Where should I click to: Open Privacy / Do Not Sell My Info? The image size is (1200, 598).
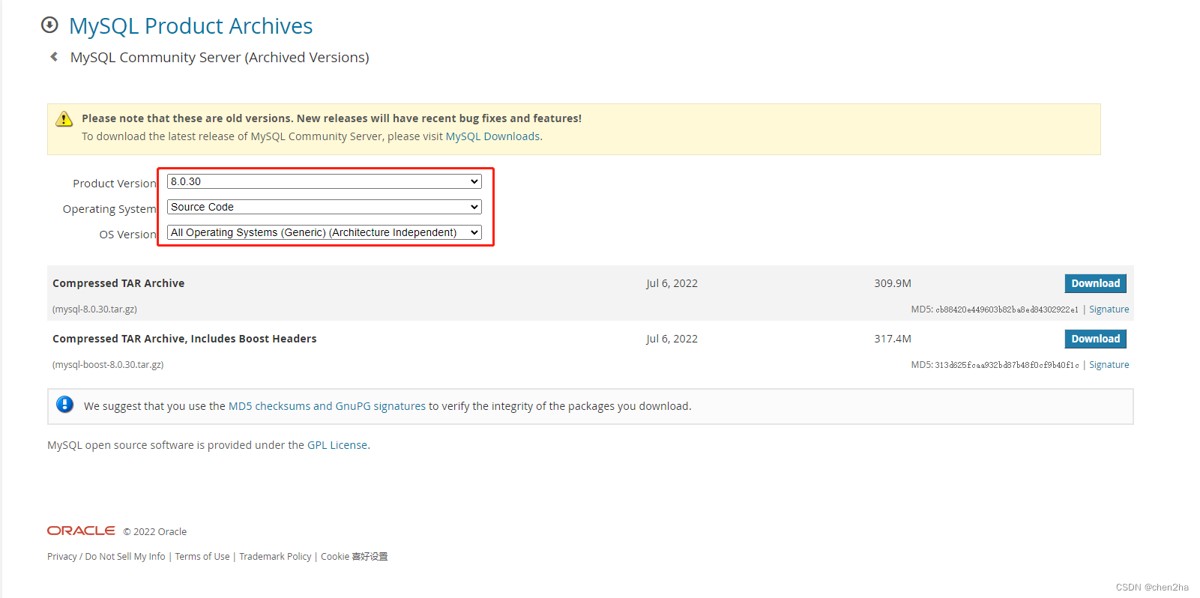(106, 557)
